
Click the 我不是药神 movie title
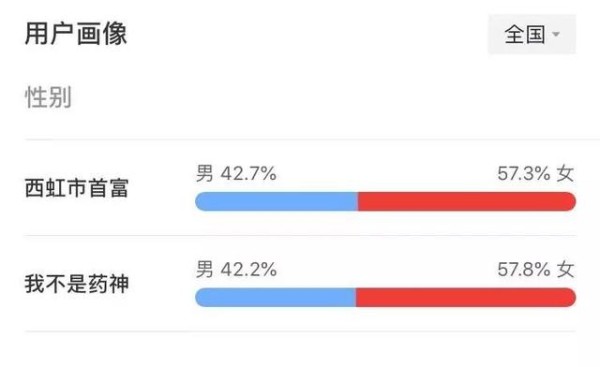tap(77, 284)
